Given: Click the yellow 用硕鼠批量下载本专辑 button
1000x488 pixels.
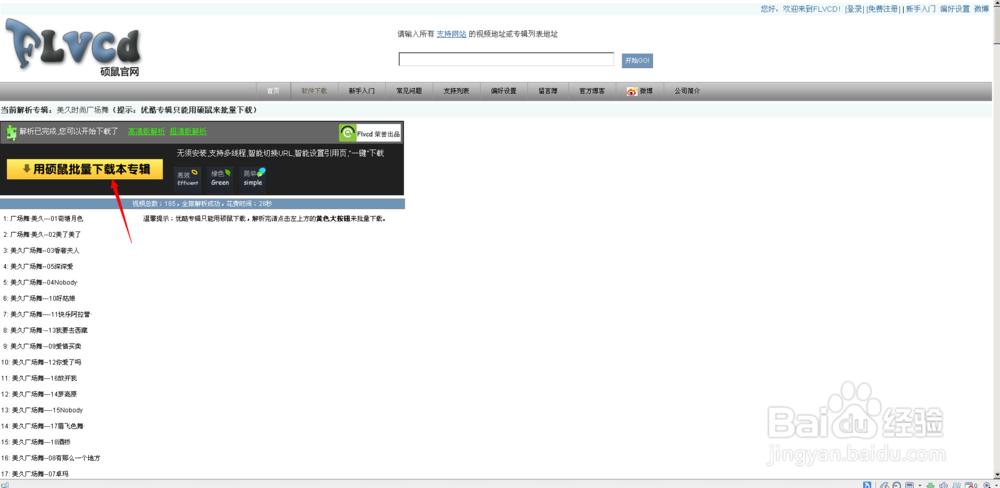Looking at the screenshot, I should click(85, 169).
